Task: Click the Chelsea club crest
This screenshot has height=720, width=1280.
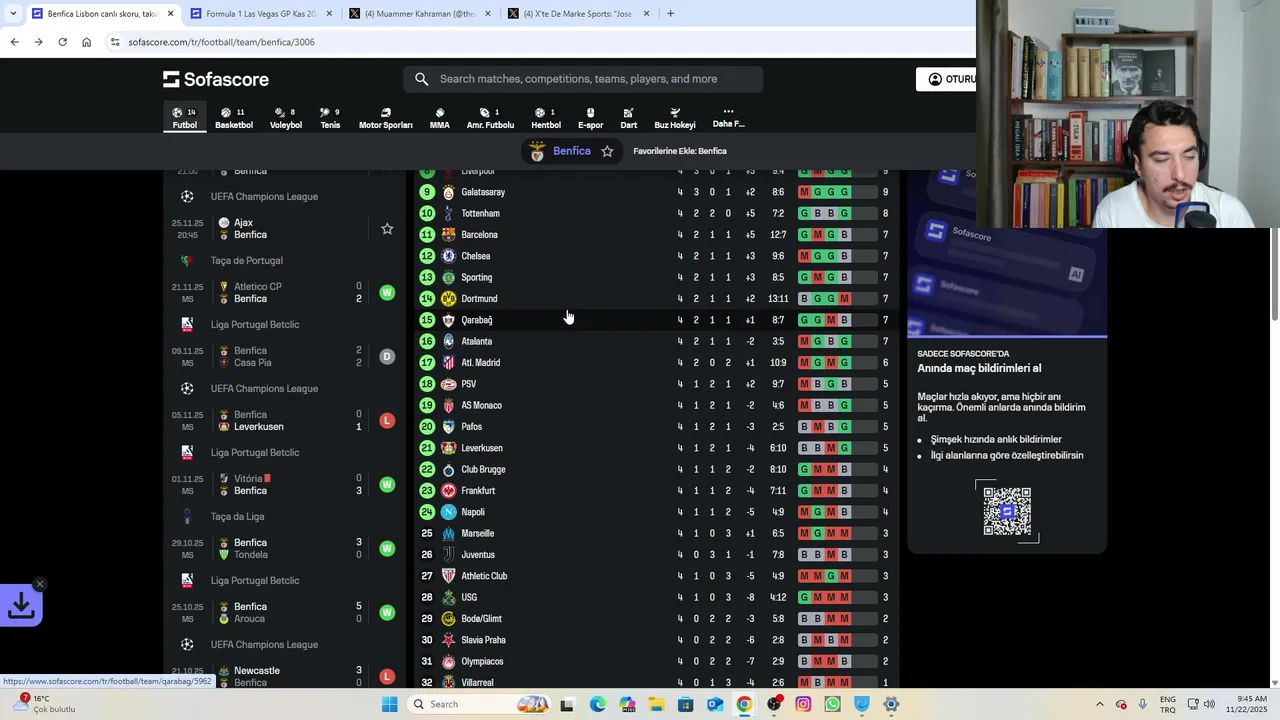Action: point(448,256)
